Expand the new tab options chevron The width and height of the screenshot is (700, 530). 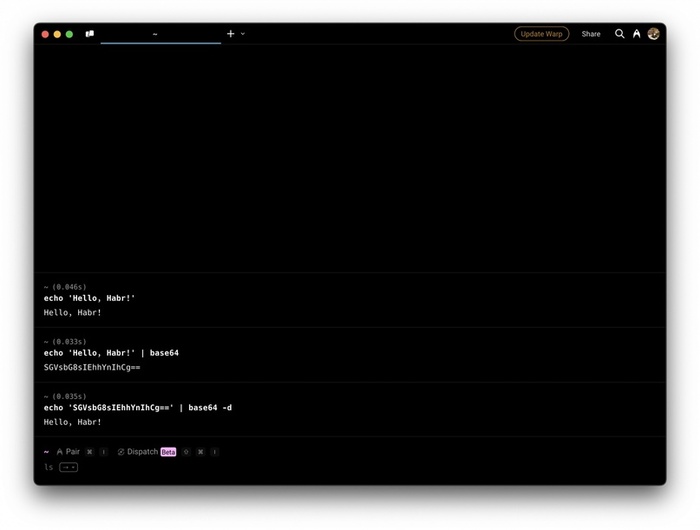[243, 34]
